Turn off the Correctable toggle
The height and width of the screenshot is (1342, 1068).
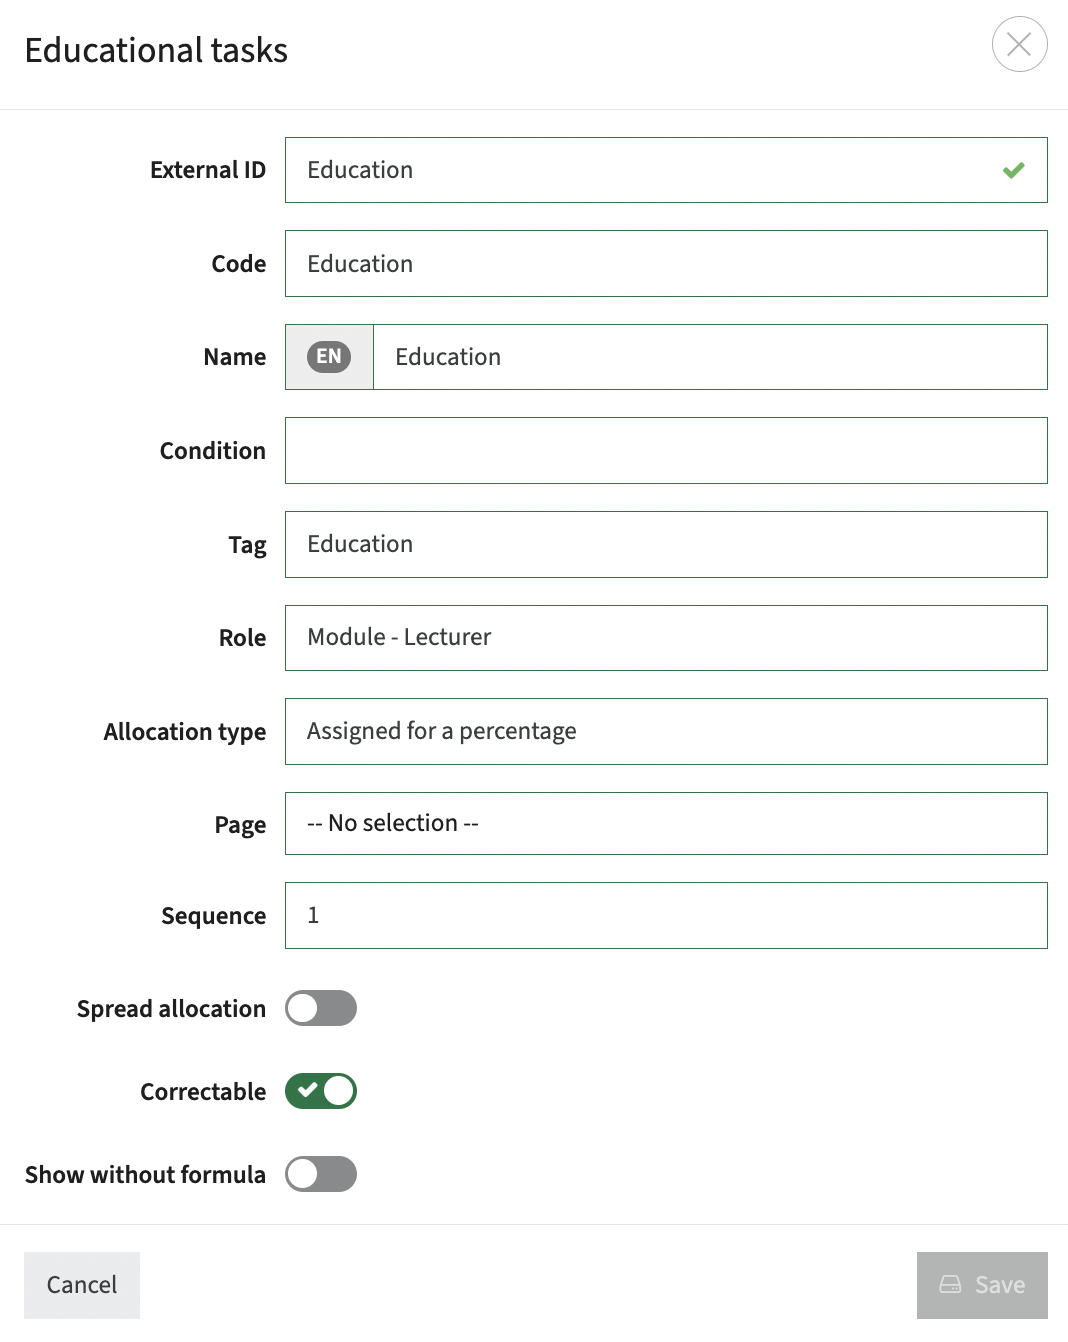321,1091
